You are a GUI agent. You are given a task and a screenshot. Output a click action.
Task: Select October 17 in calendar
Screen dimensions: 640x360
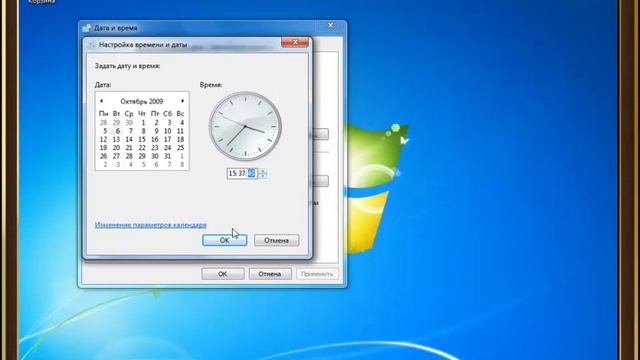pos(167,140)
